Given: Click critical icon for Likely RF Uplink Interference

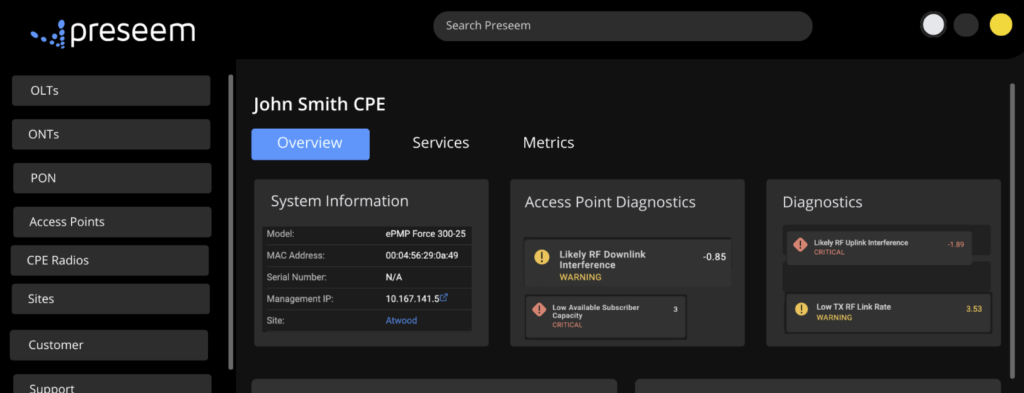Looking at the screenshot, I should click(x=800, y=244).
